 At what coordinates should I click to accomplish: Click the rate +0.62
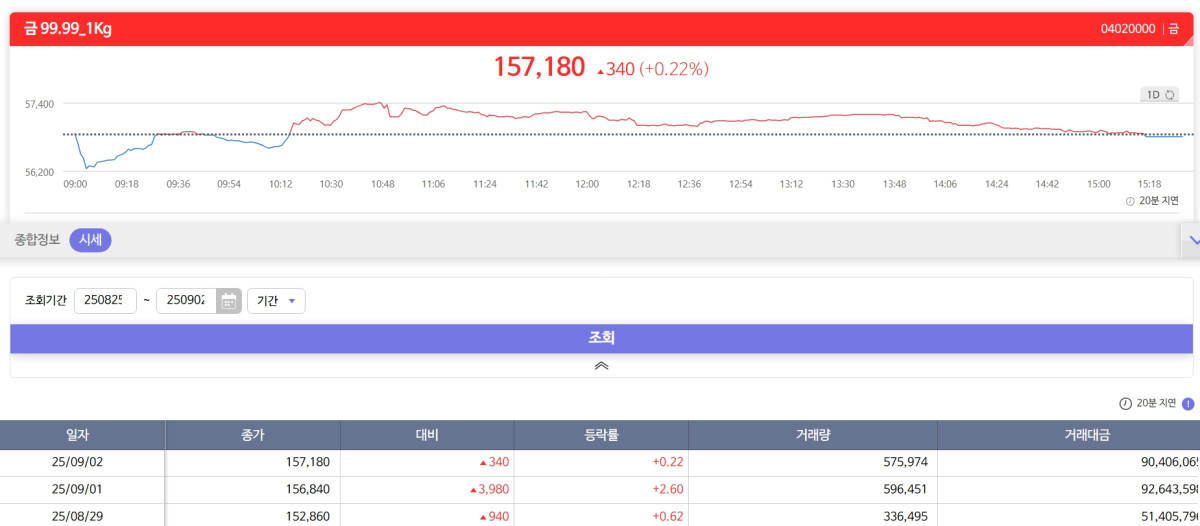click(667, 516)
